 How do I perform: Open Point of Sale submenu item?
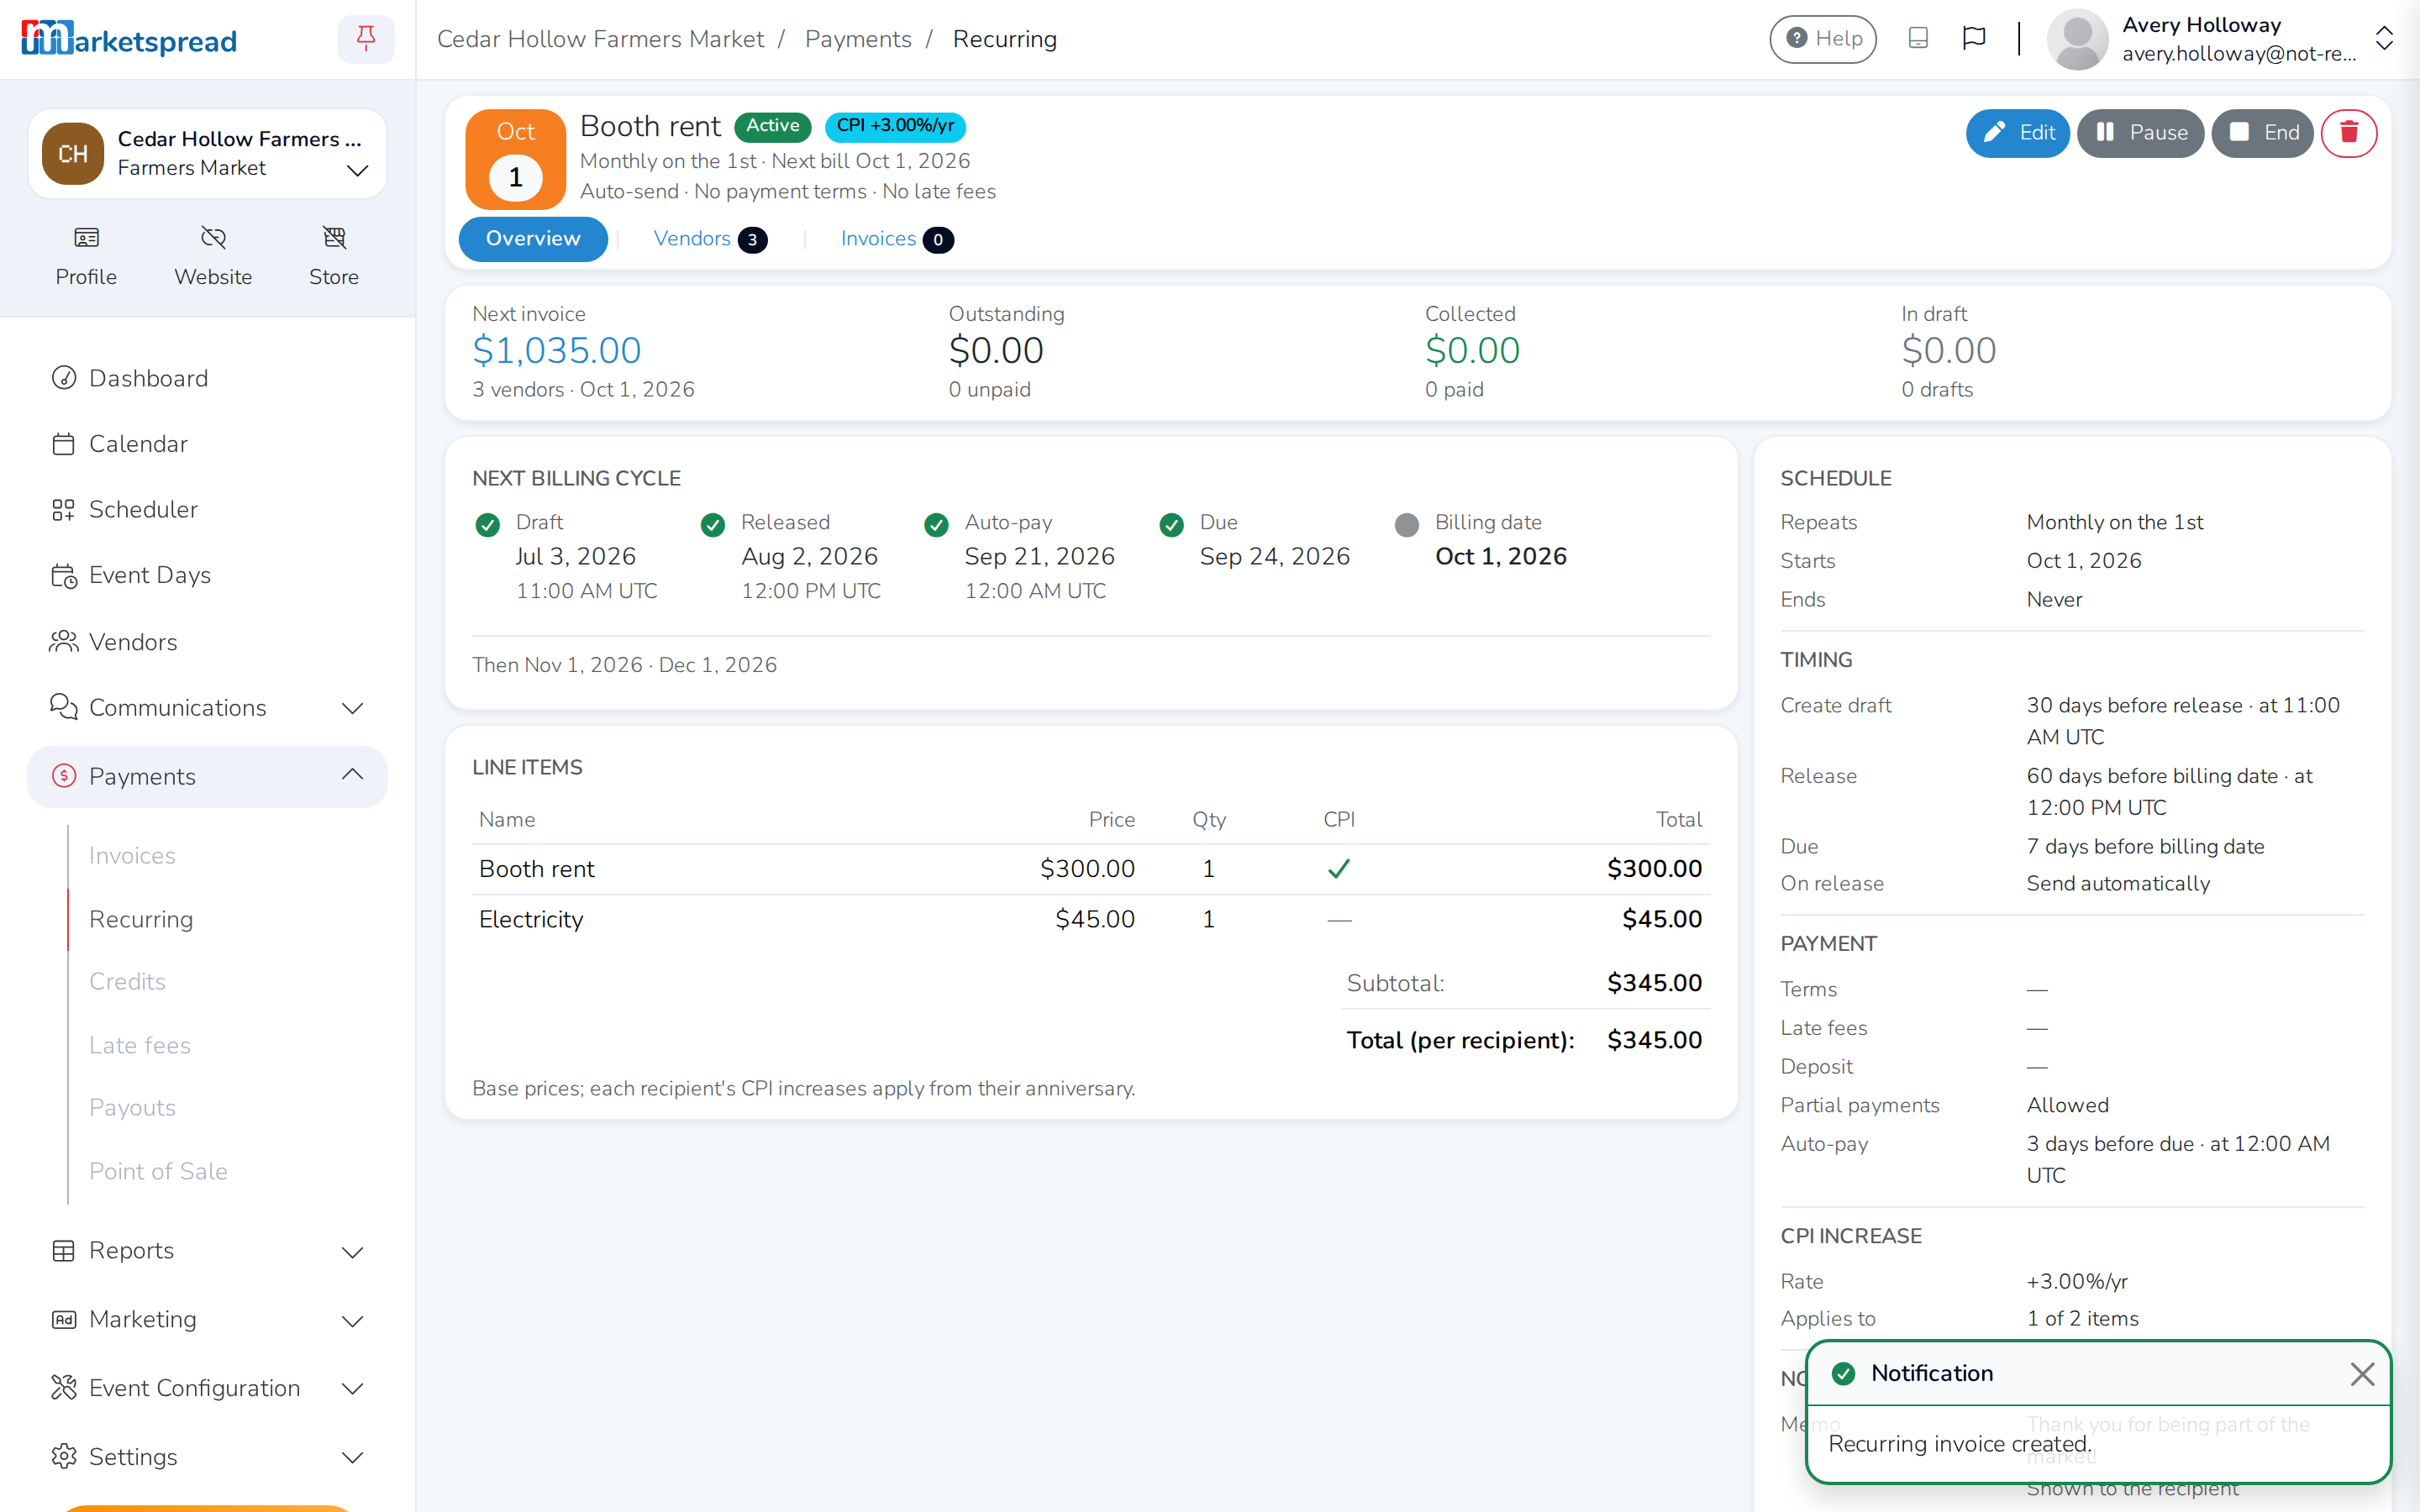pos(158,1171)
